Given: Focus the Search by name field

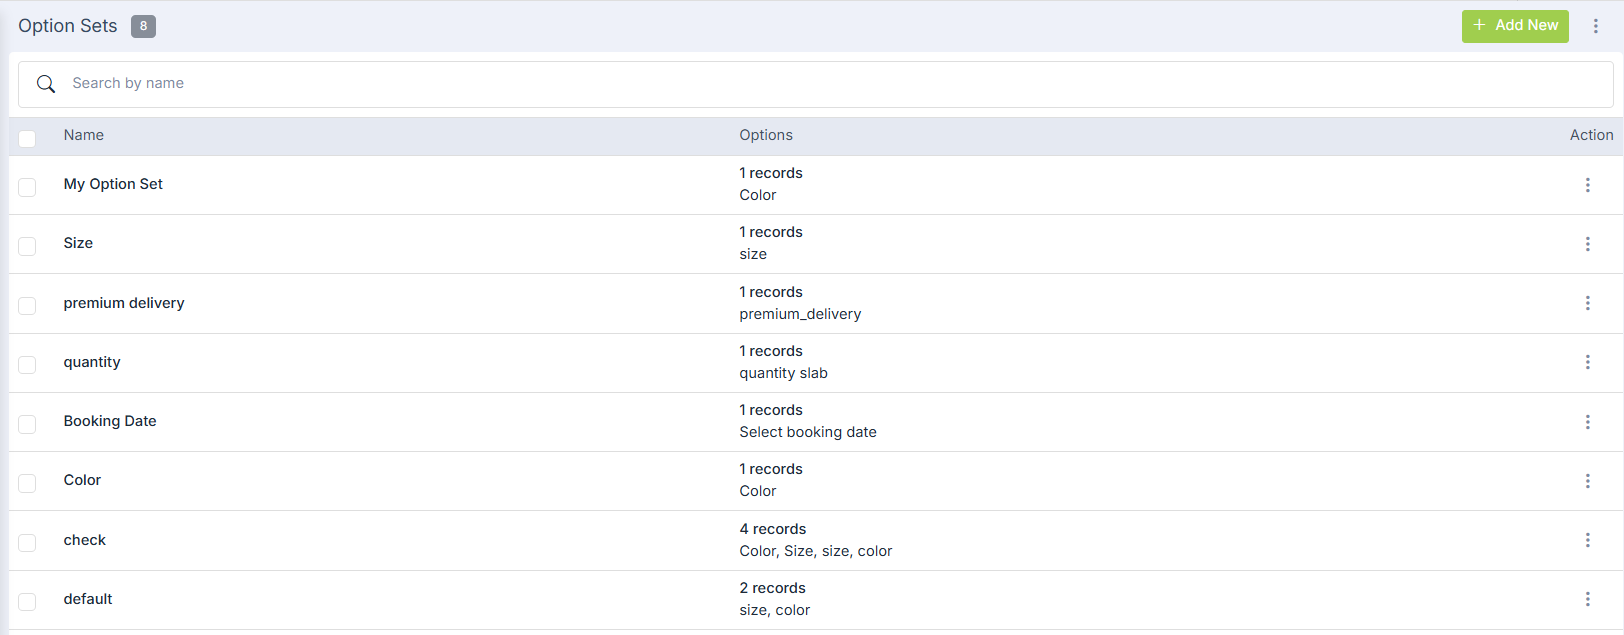Looking at the screenshot, I should pyautogui.click(x=800, y=84).
